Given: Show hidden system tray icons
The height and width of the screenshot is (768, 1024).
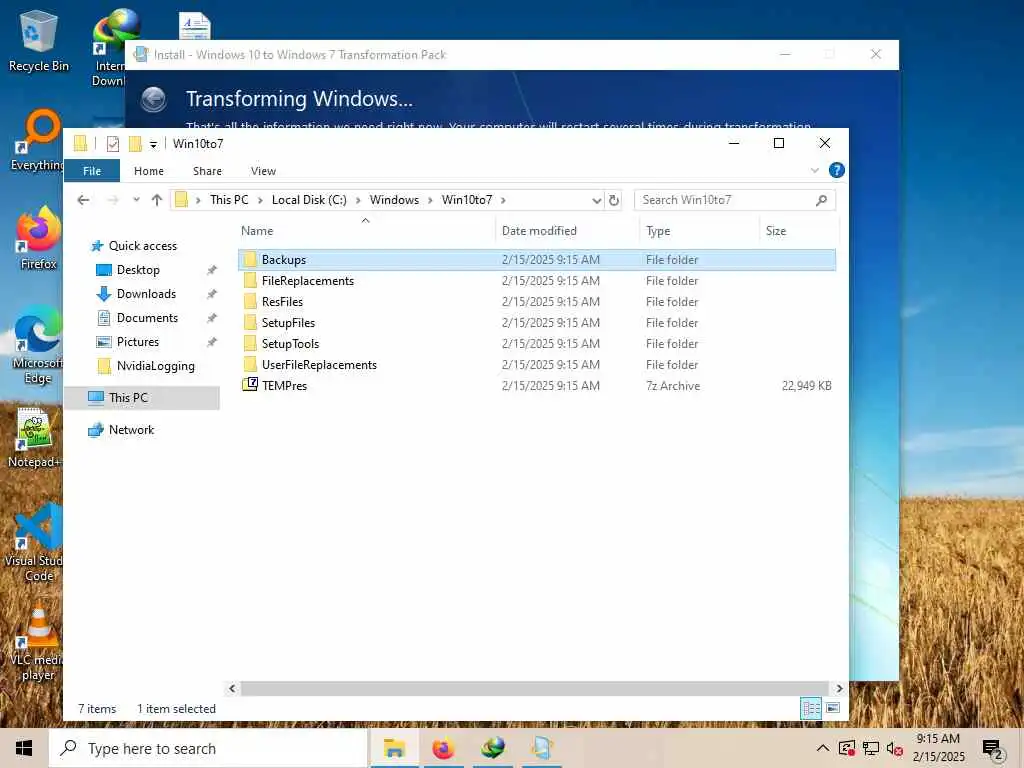Looking at the screenshot, I should point(823,748).
